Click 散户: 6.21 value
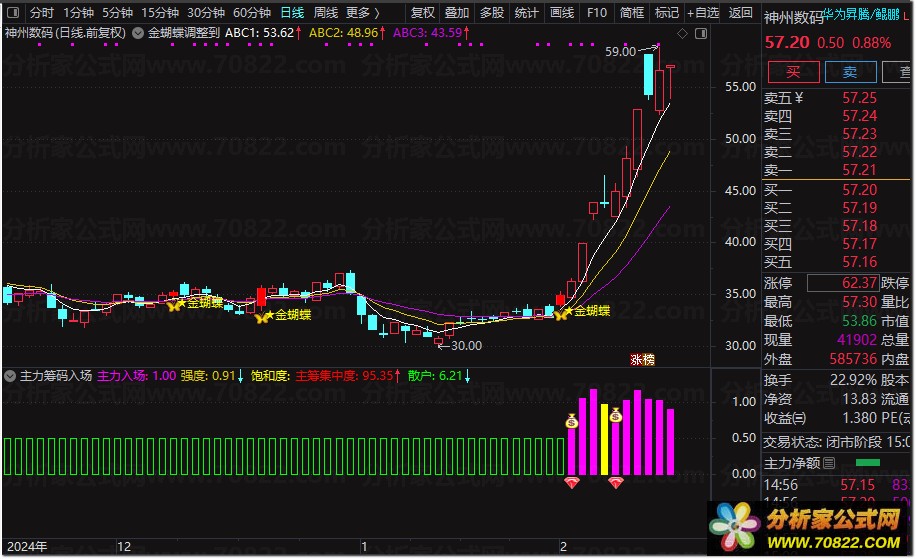This screenshot has height=559, width=917. (x=439, y=375)
